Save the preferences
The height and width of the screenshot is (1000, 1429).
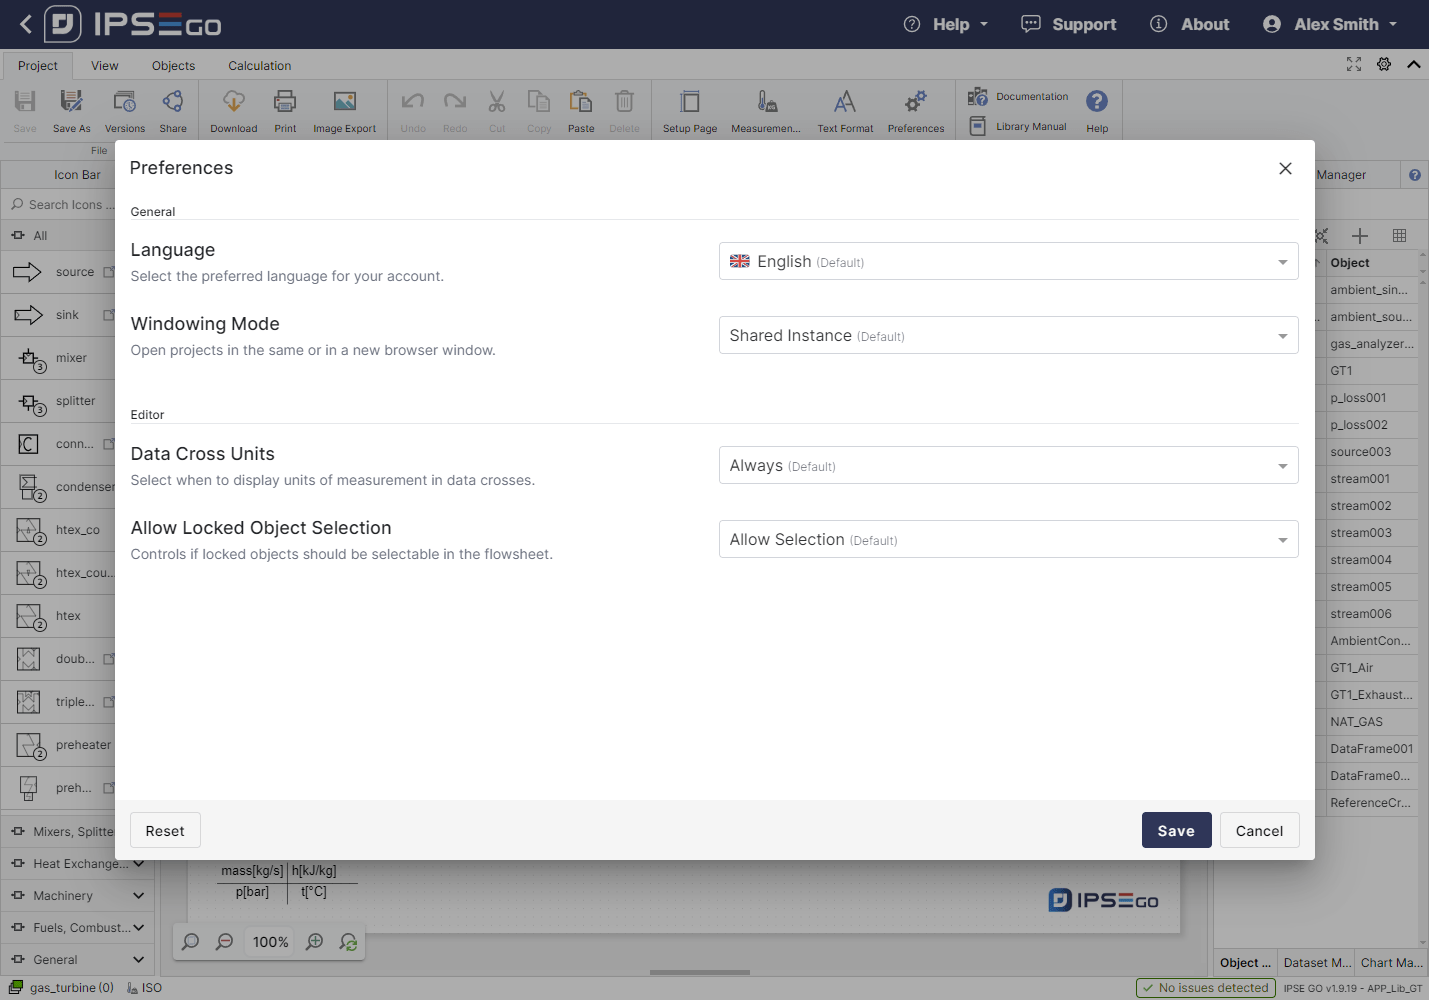[1176, 830]
